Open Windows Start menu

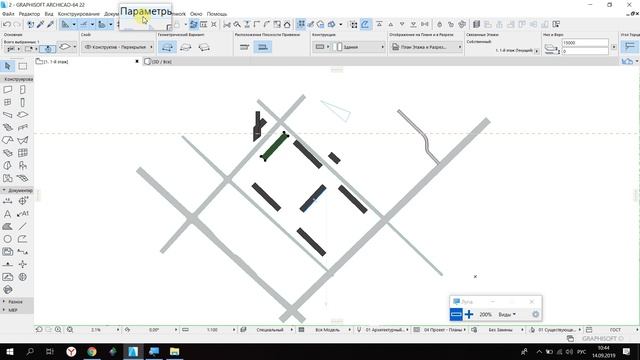tap(10, 351)
